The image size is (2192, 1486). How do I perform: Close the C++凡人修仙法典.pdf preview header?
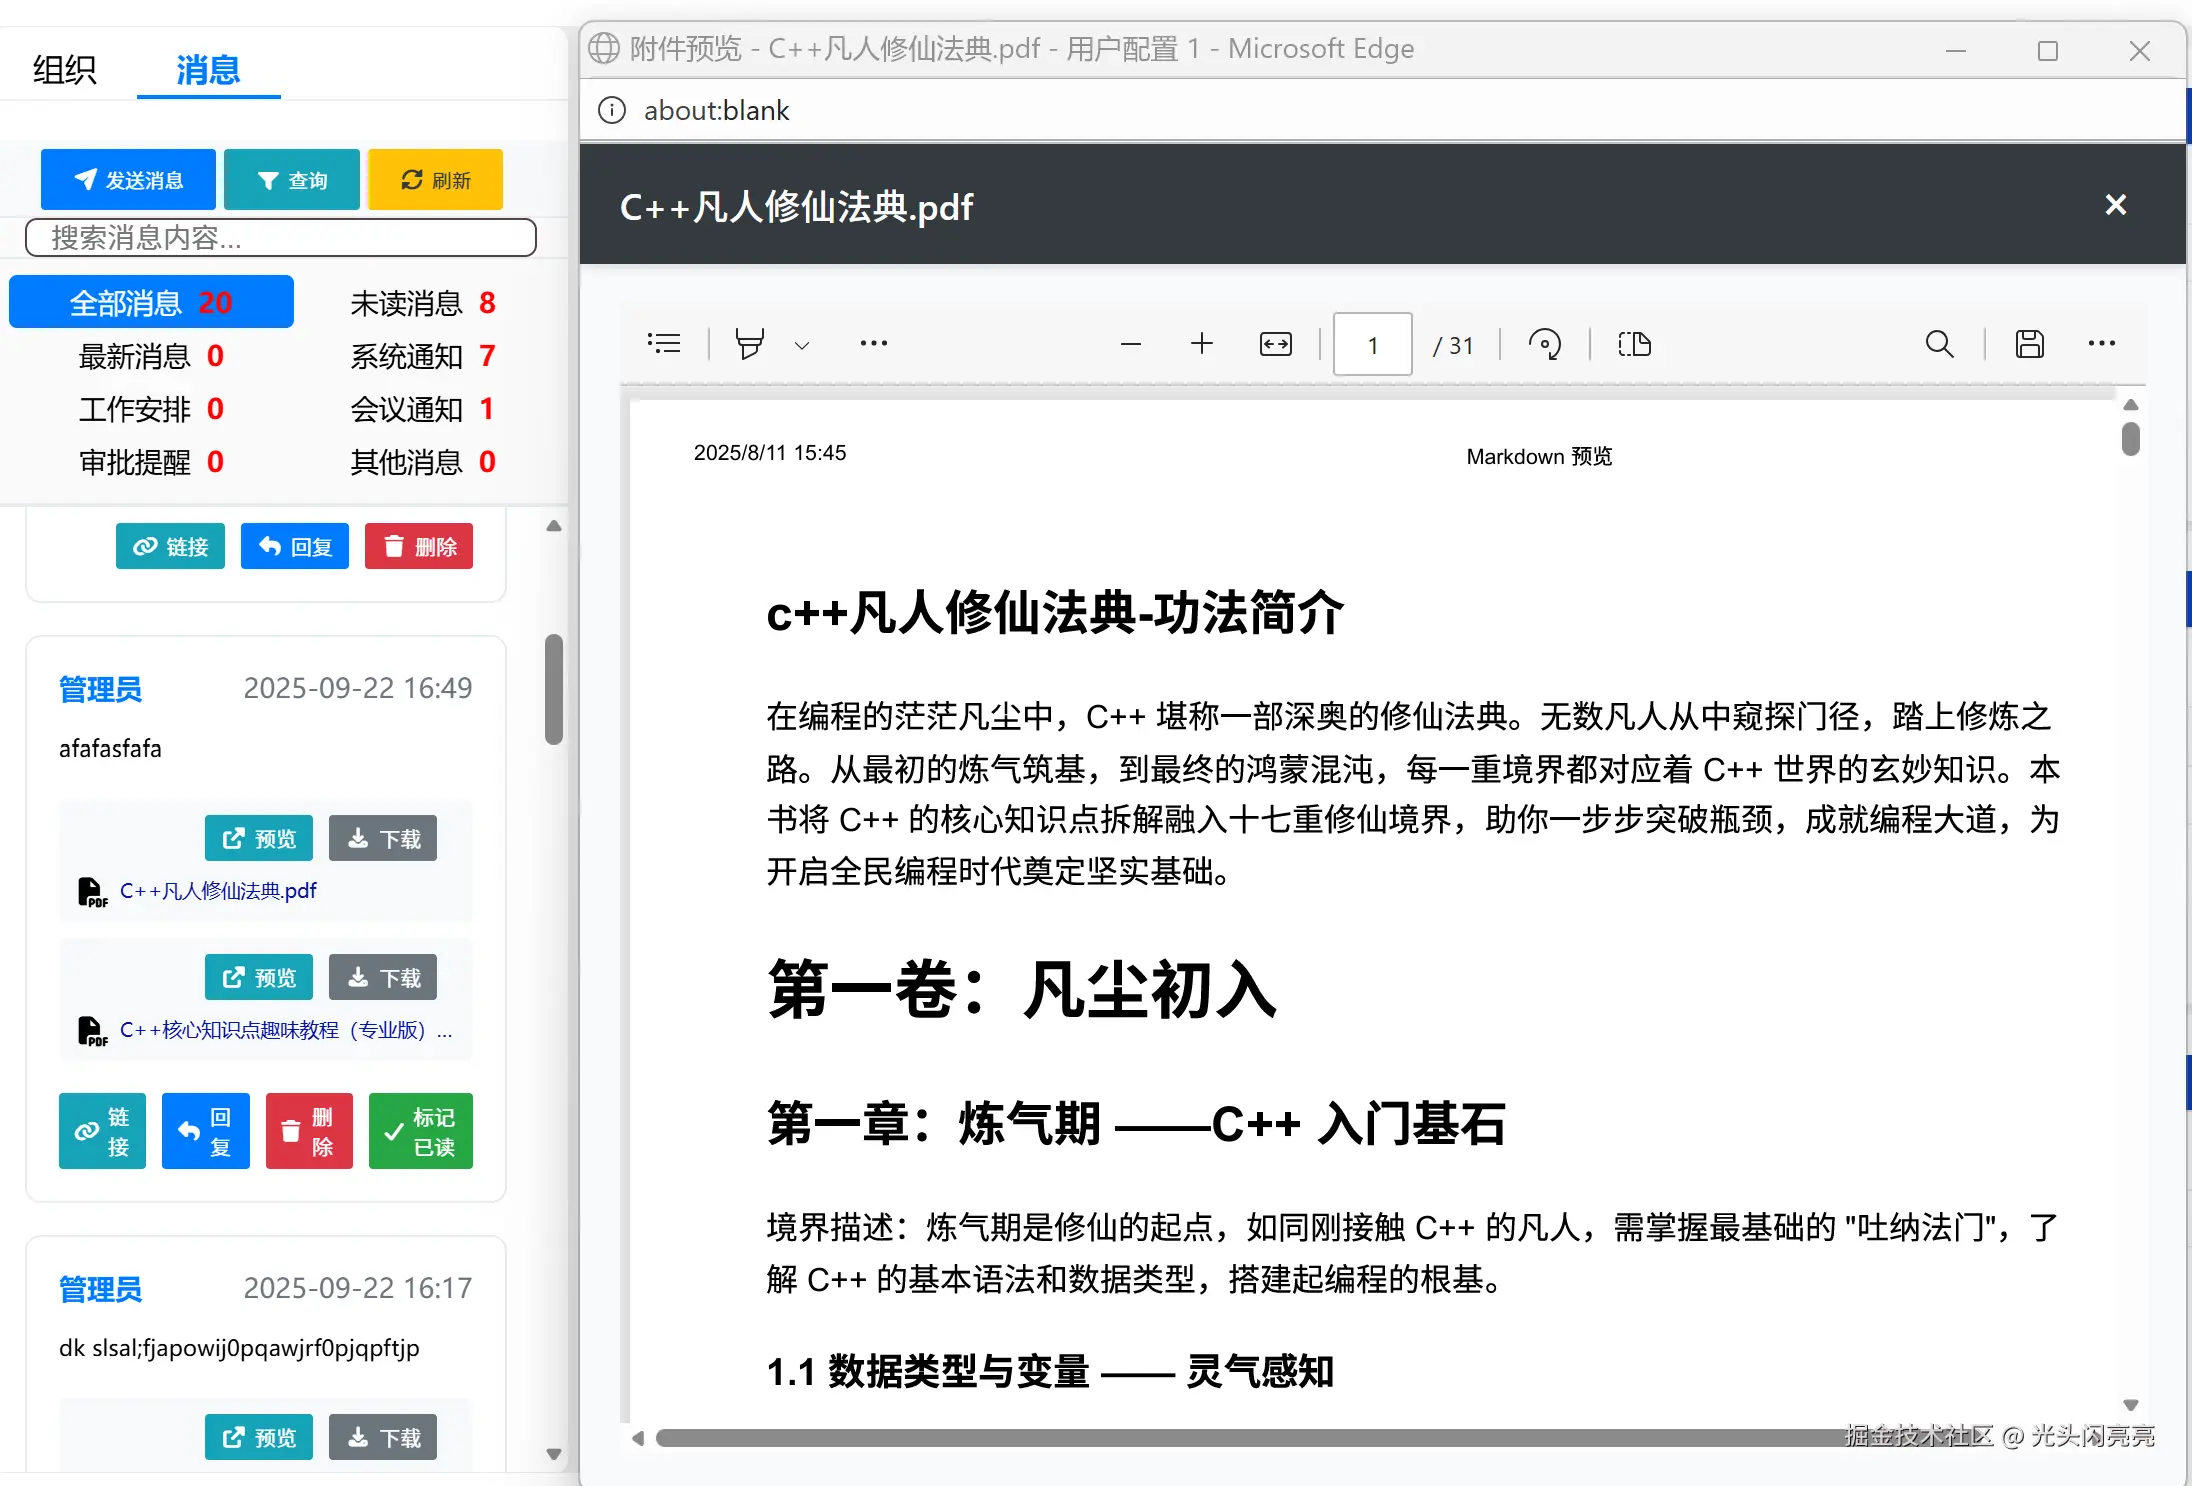click(x=2115, y=205)
